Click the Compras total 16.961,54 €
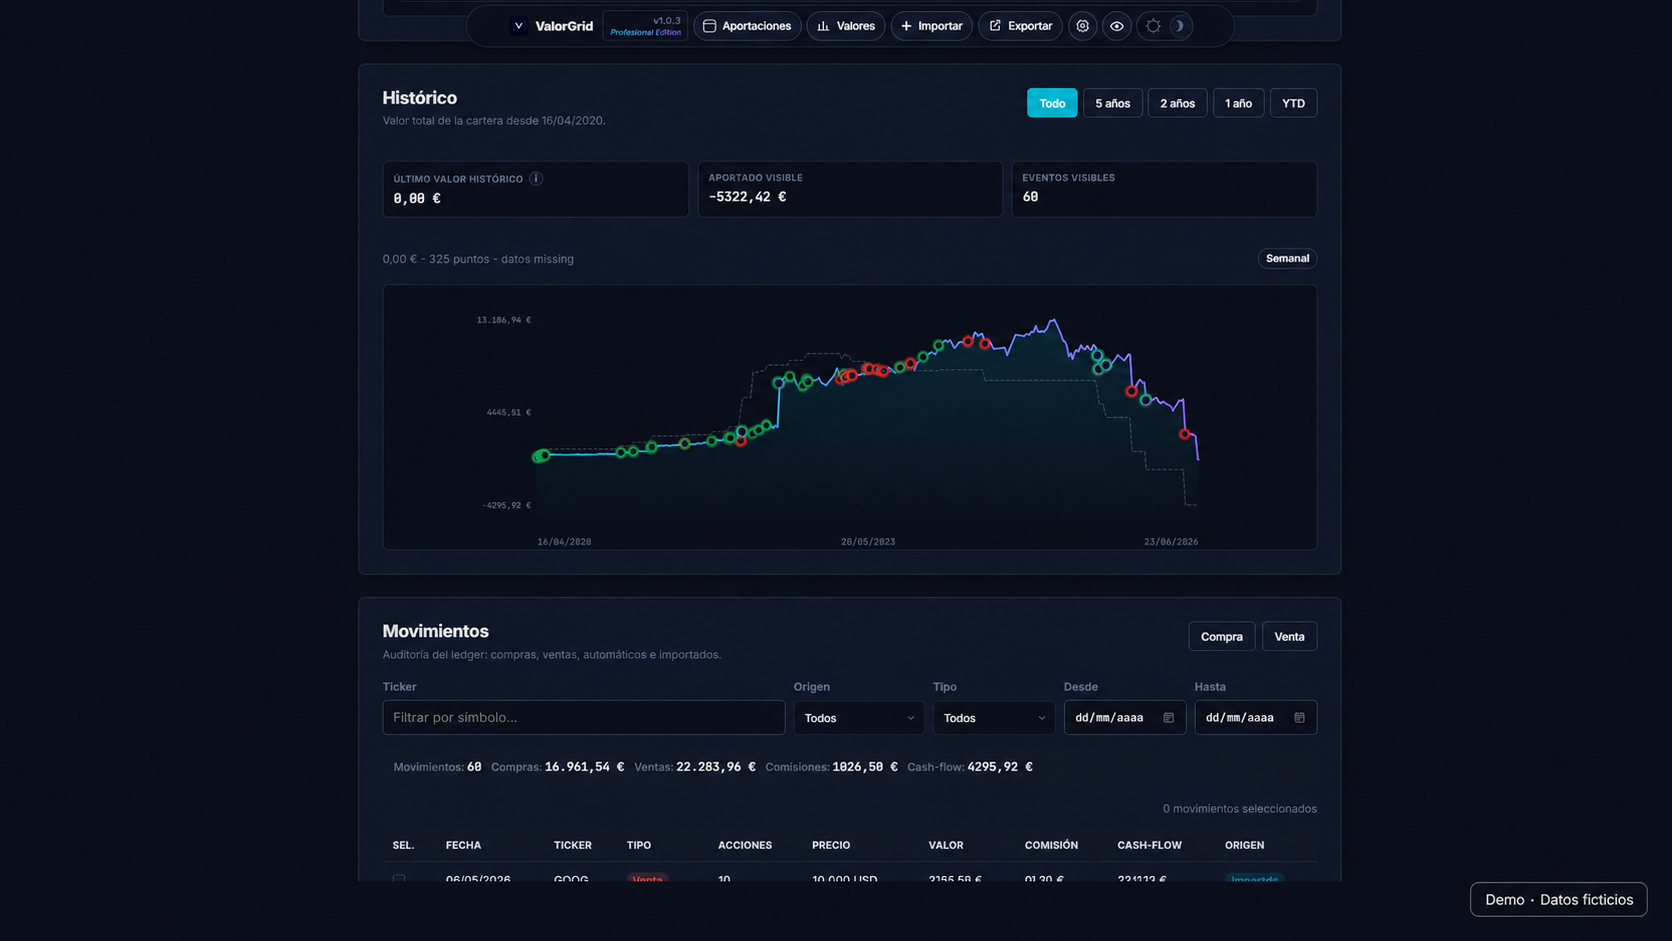 [584, 767]
